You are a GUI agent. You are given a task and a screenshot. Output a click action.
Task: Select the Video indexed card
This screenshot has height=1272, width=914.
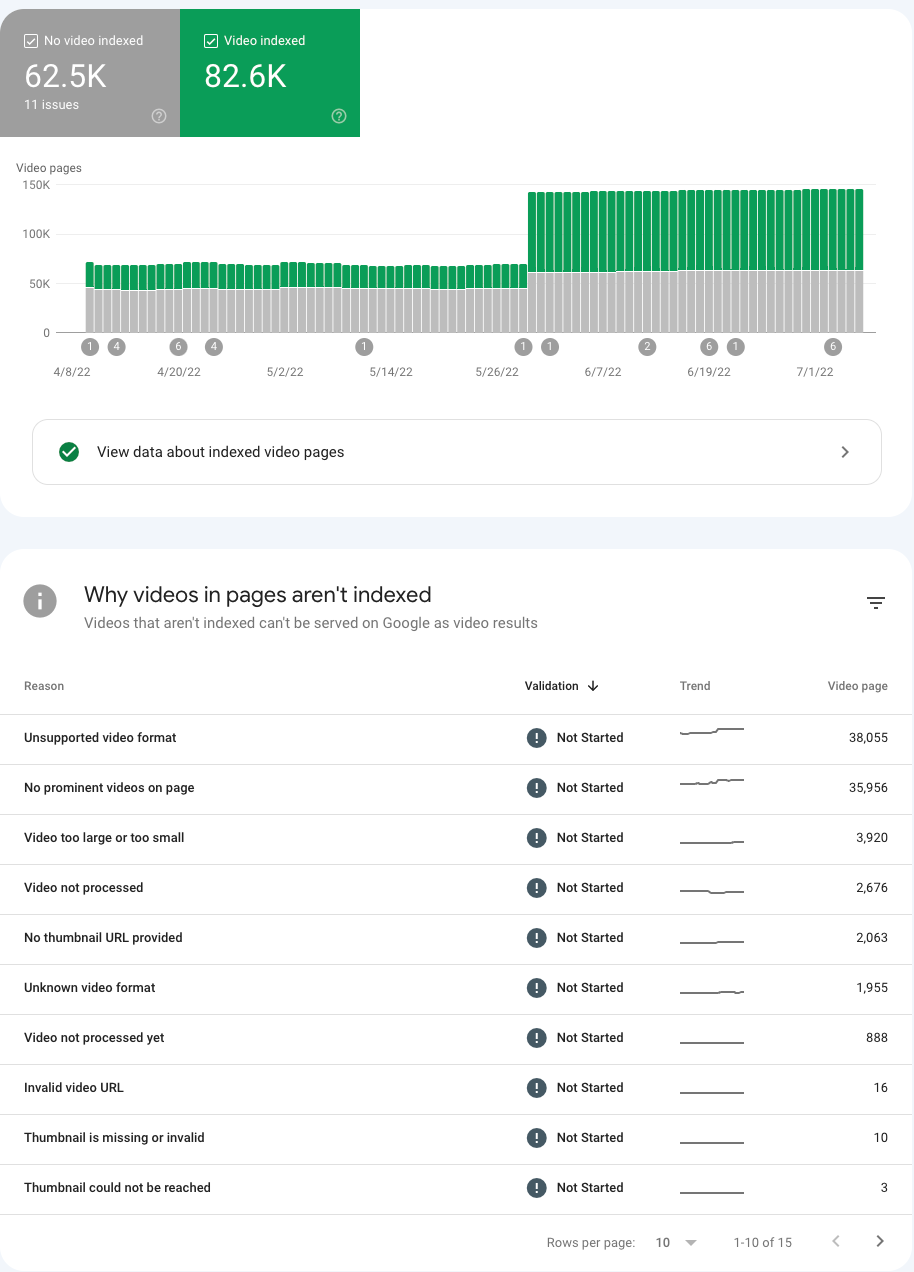270,73
